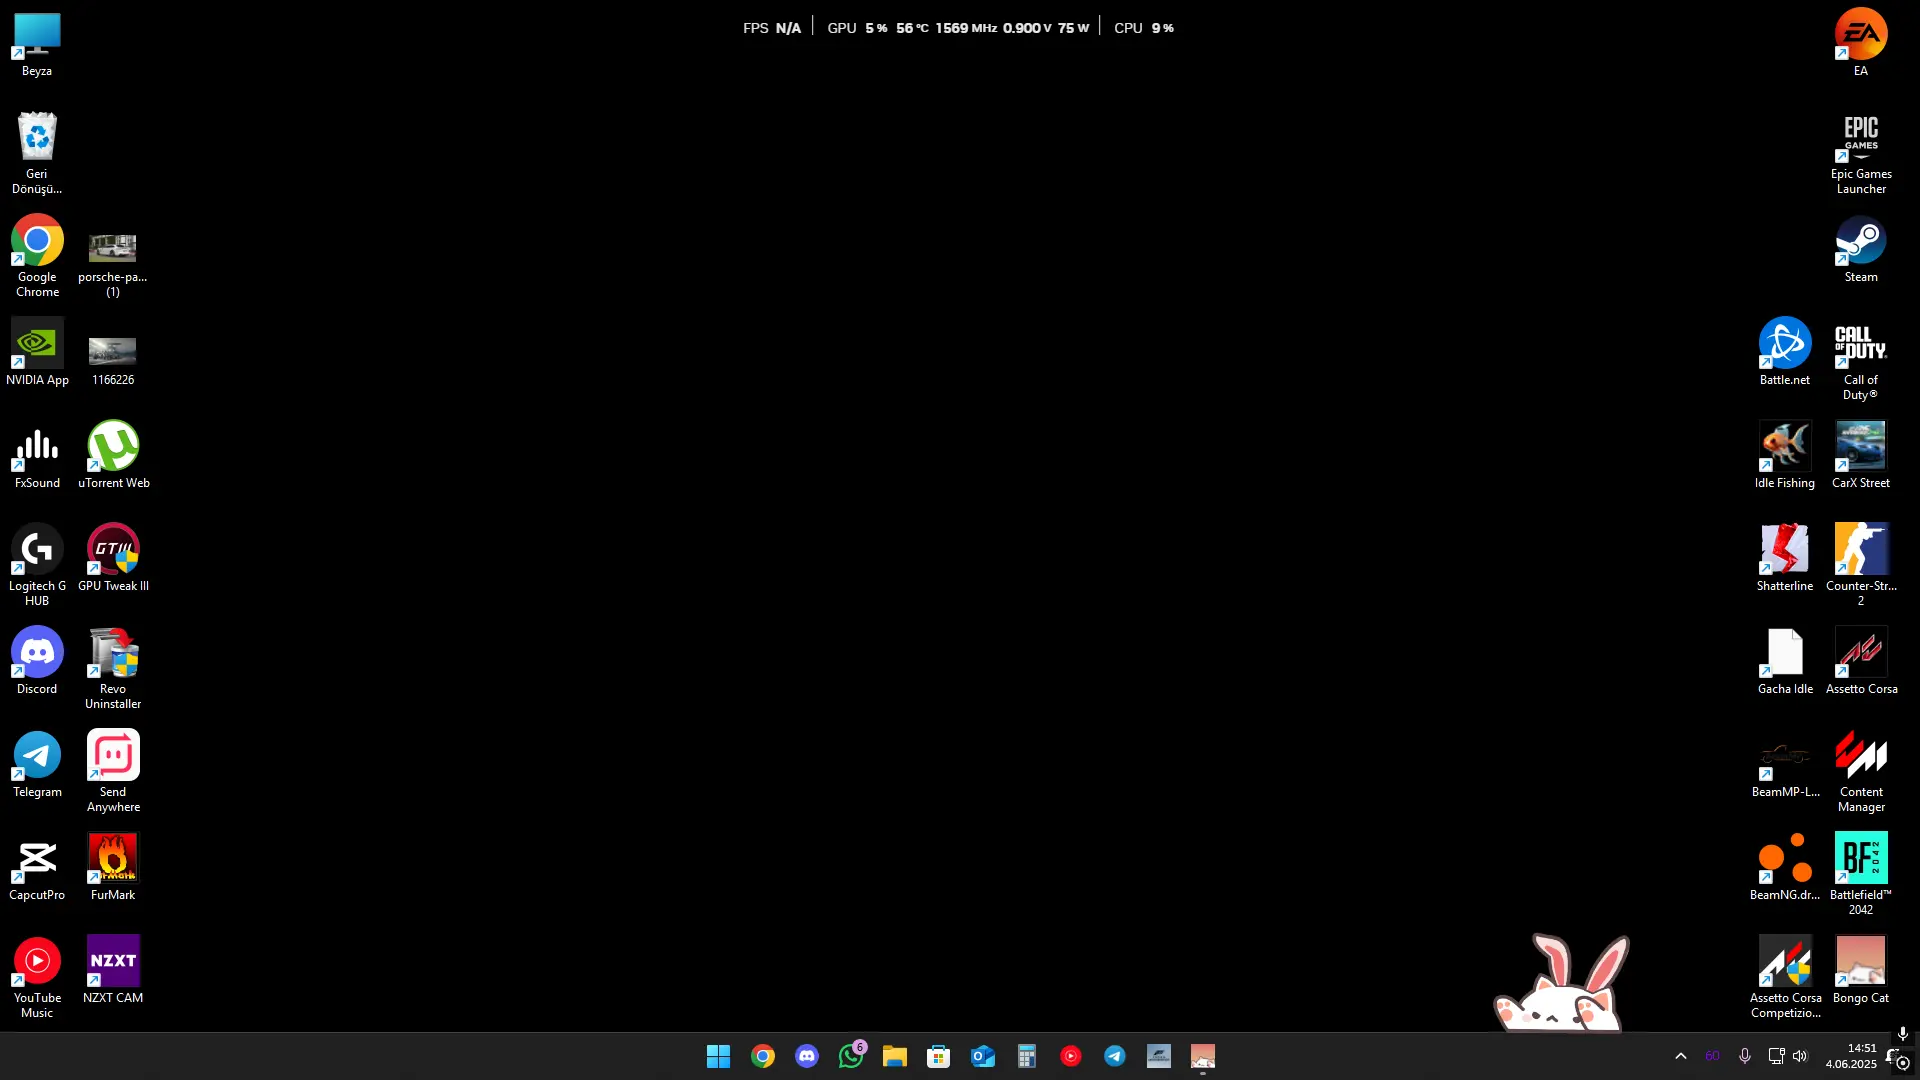This screenshot has height=1080, width=1920.
Task: Select the YouTube Music desktop shortcut
Action: pos(37,978)
